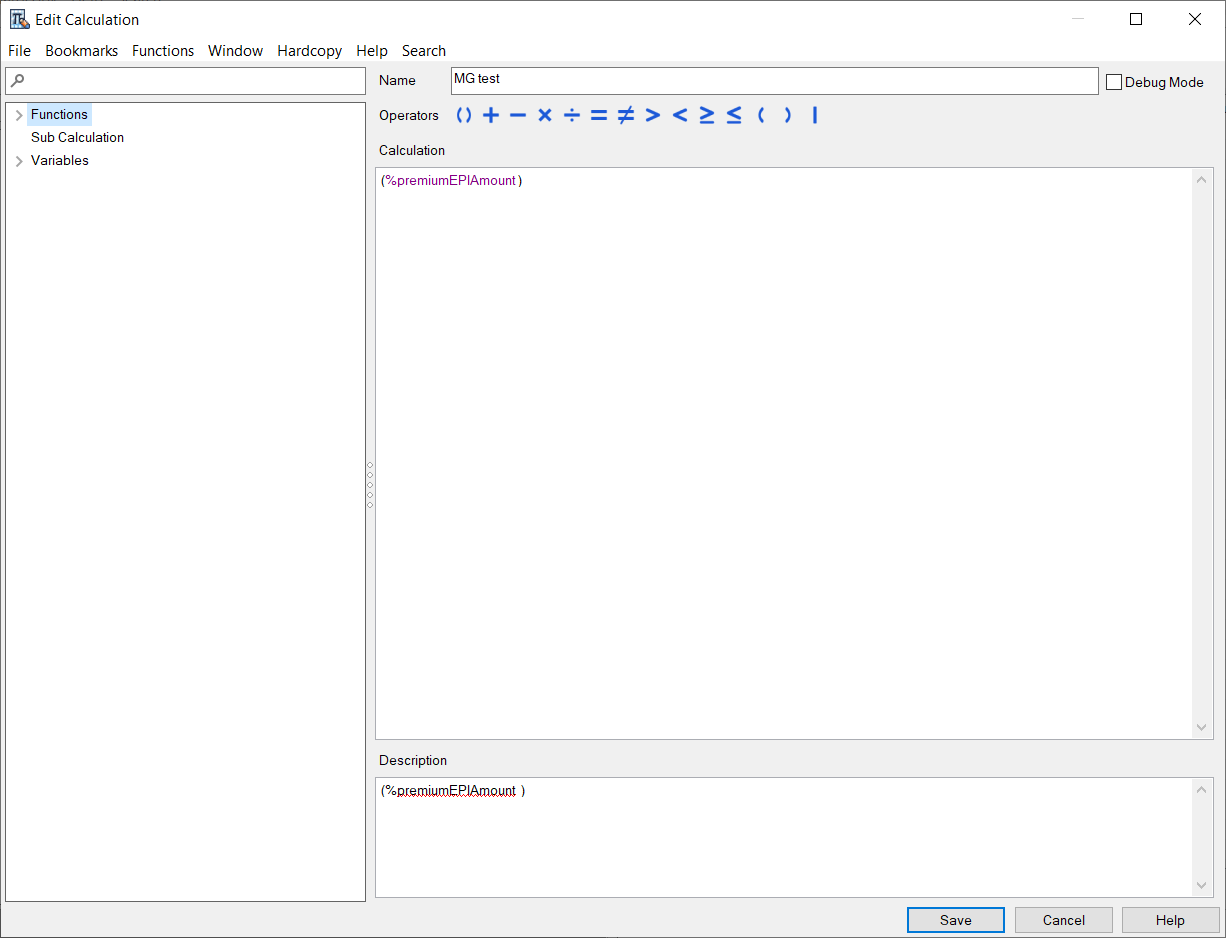Screen dimensions: 1226x938
Task: Insert the division operator
Action: [x=571, y=115]
